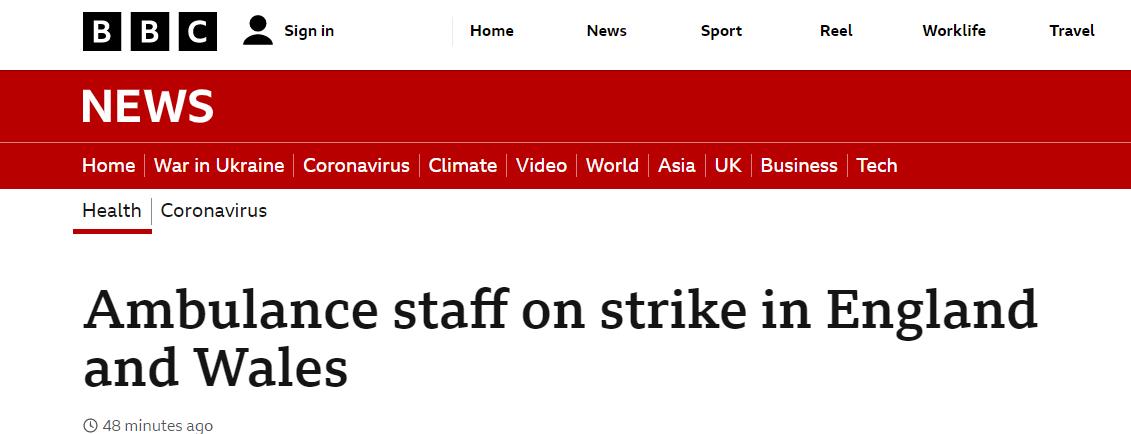The width and height of the screenshot is (1131, 434).
Task: Open Coronavirus in the red news bar
Action: tap(356, 166)
